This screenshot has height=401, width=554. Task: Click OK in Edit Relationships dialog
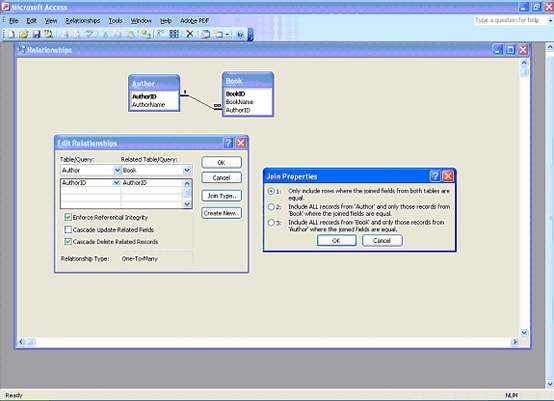coord(222,162)
